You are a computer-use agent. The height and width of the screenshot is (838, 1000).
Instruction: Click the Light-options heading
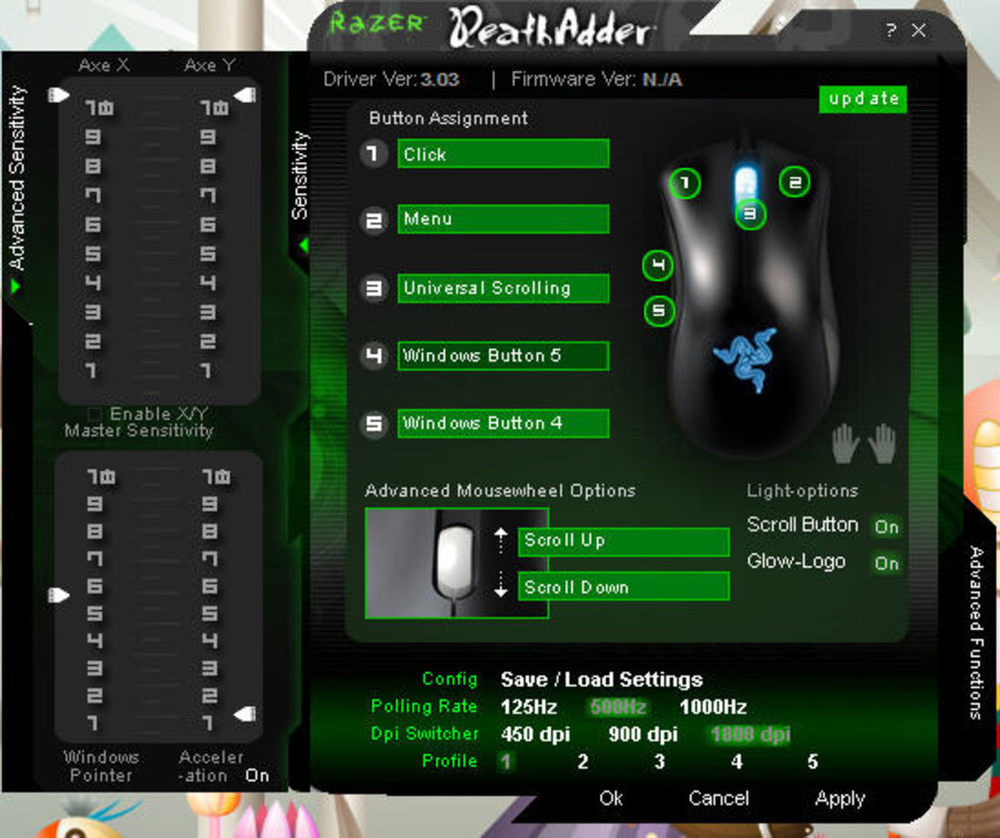[802, 490]
